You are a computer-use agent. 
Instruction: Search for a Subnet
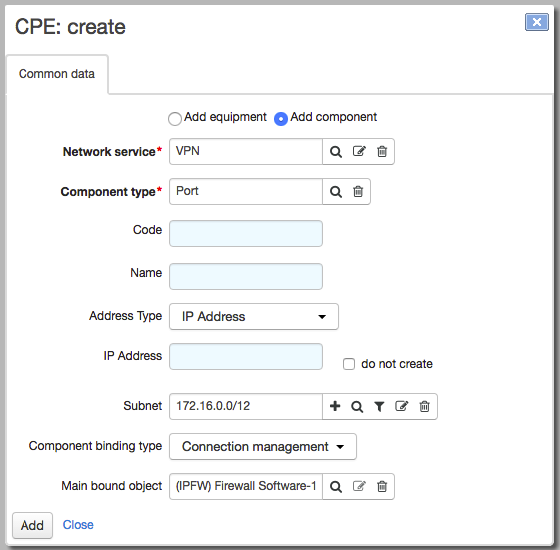point(357,406)
